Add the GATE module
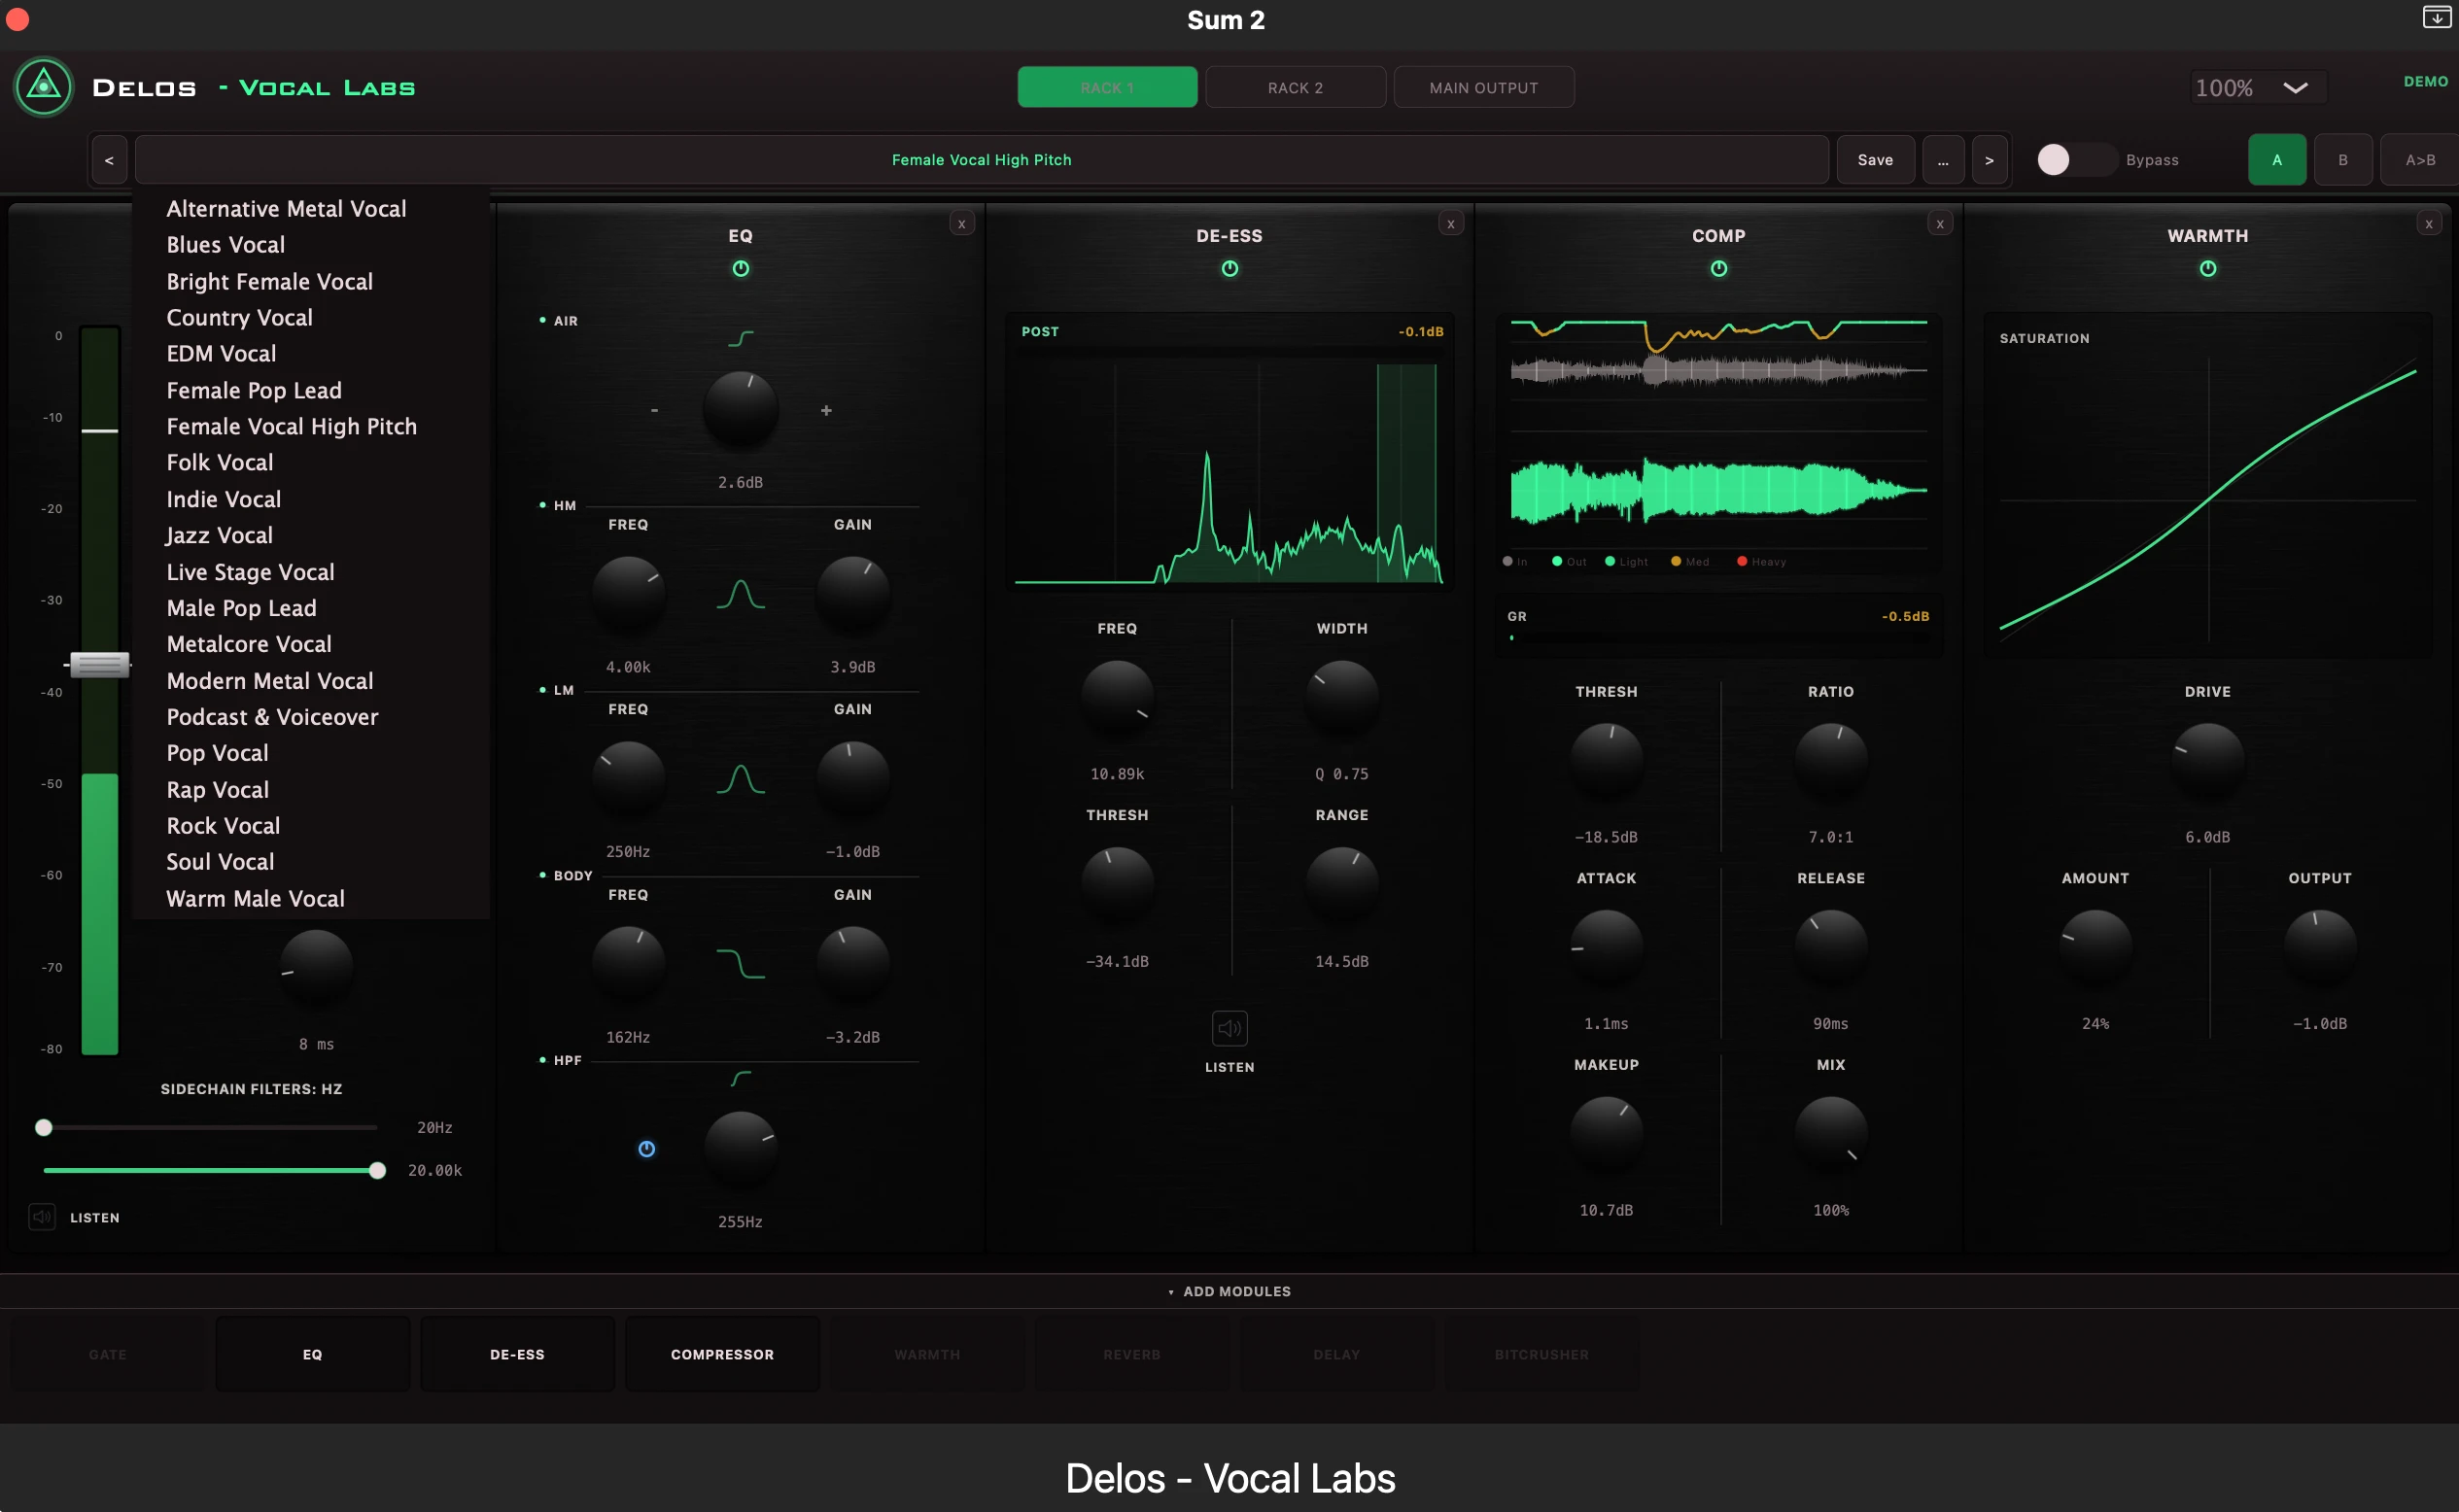This screenshot has height=1512, width=2459. coord(108,1354)
